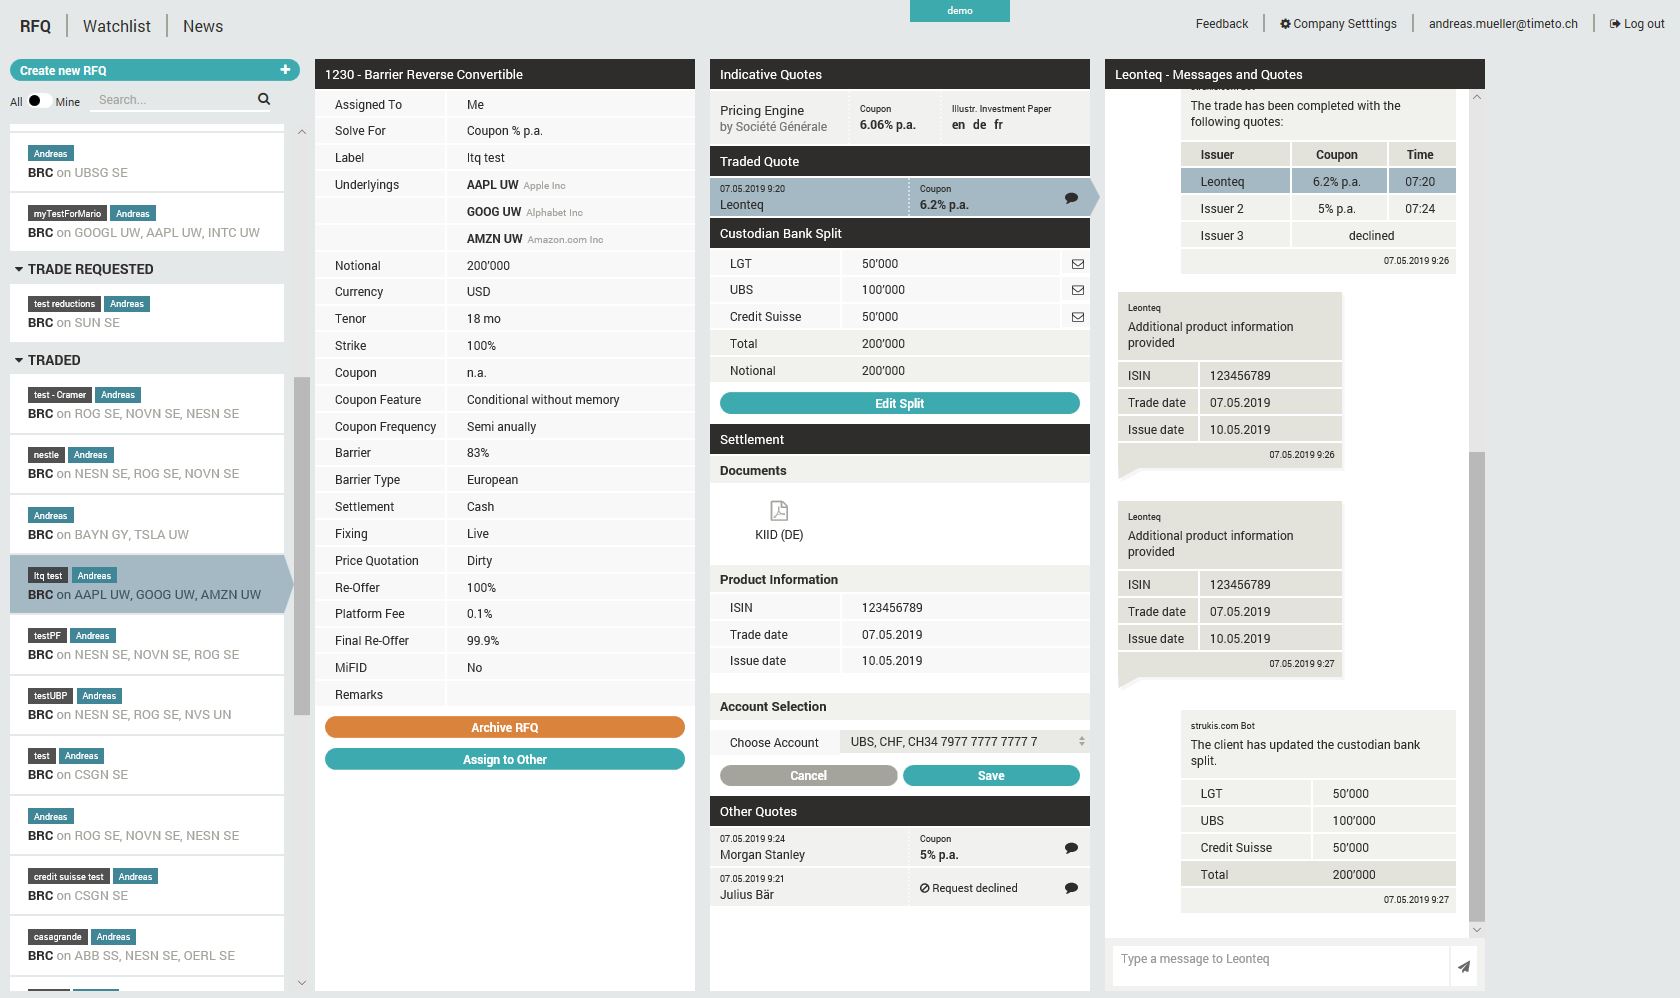Select the de language for investment paper
Screen dimensions: 1680x998
[980, 125]
